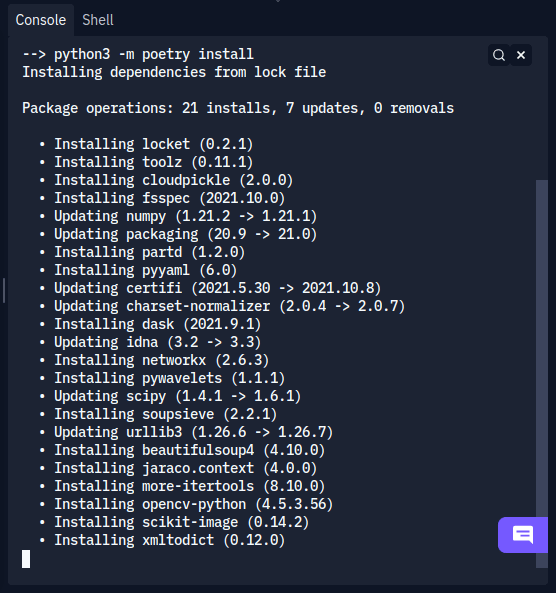Open the purple chat bubble widget
The height and width of the screenshot is (593, 556).
[523, 535]
